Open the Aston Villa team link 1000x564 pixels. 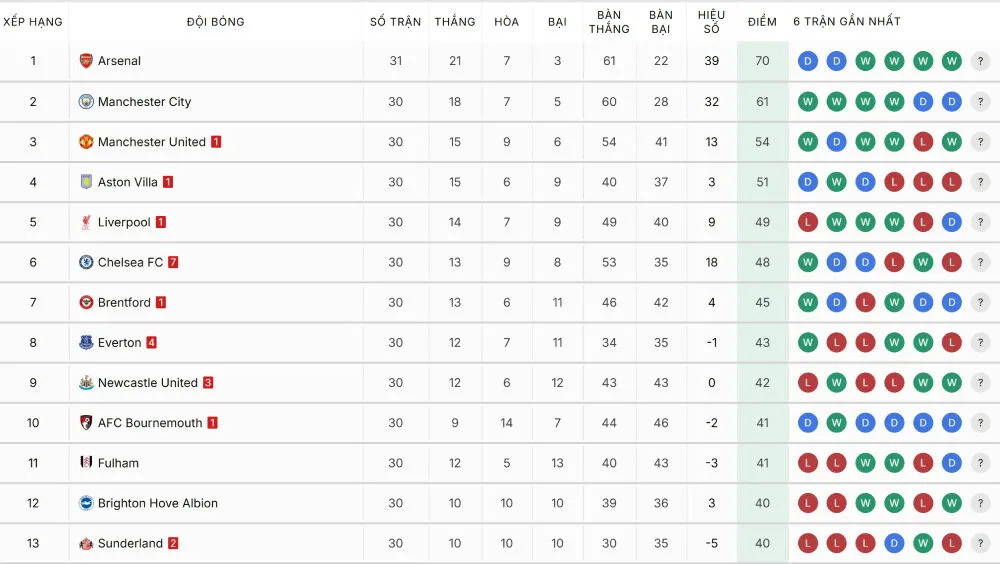point(127,182)
